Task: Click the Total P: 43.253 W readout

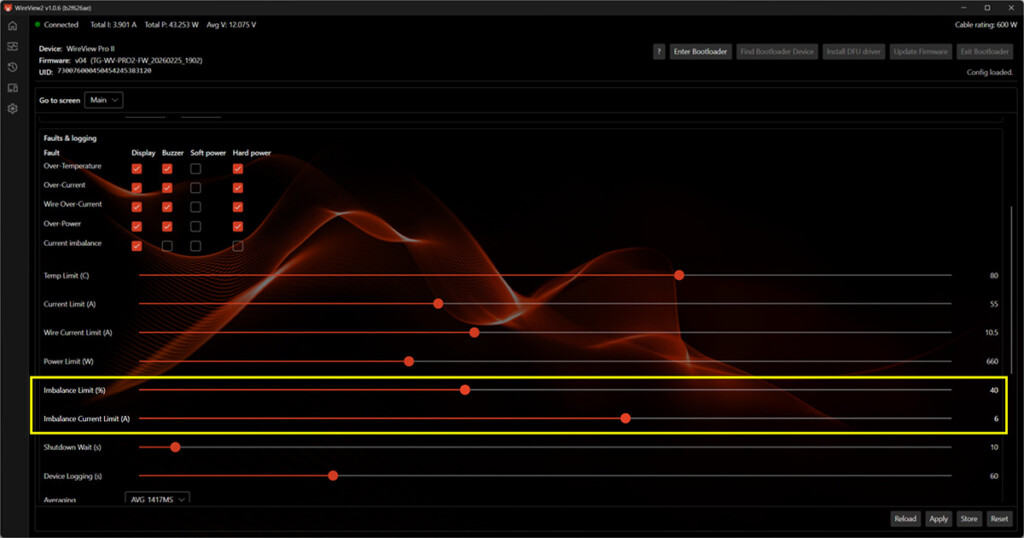Action: (171, 25)
